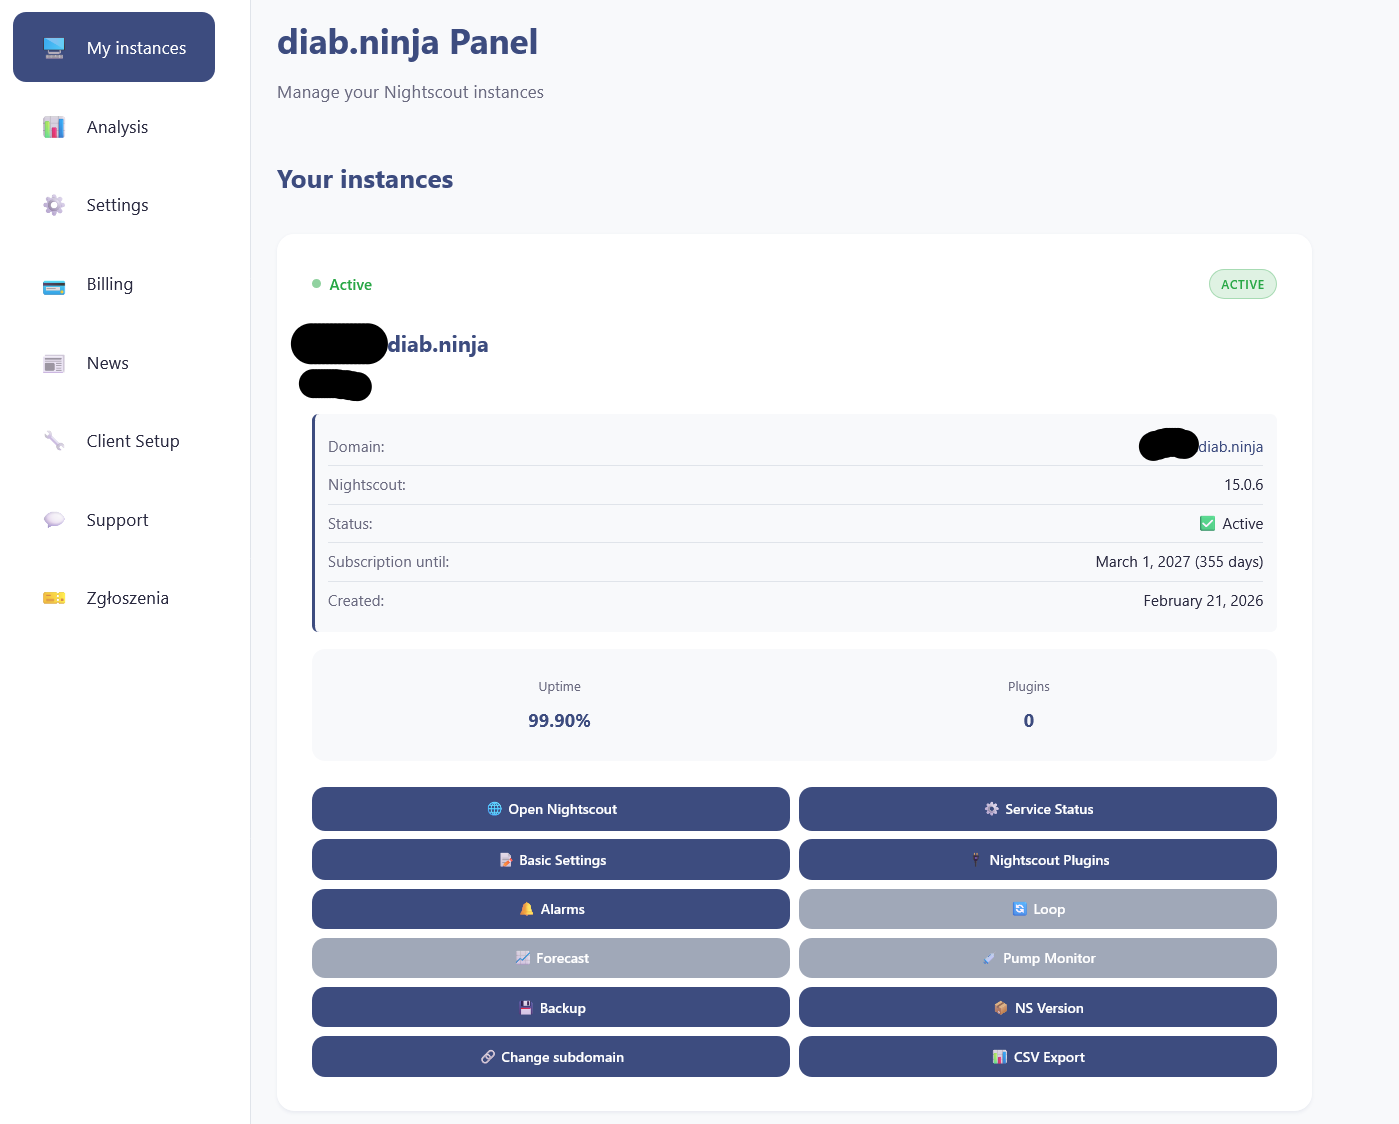The width and height of the screenshot is (1399, 1124).
Task: Click the green checkmark icon in Status row
Action: [1208, 524]
